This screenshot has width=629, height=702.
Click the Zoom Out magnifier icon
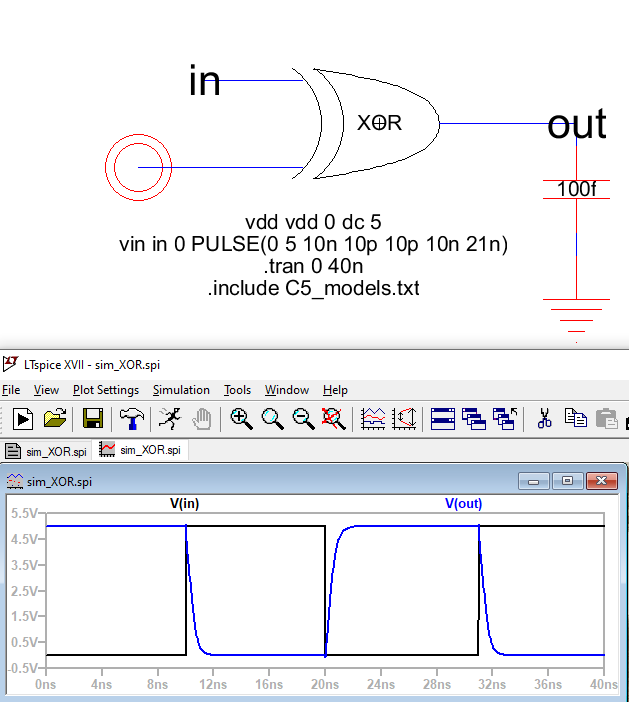(x=304, y=419)
